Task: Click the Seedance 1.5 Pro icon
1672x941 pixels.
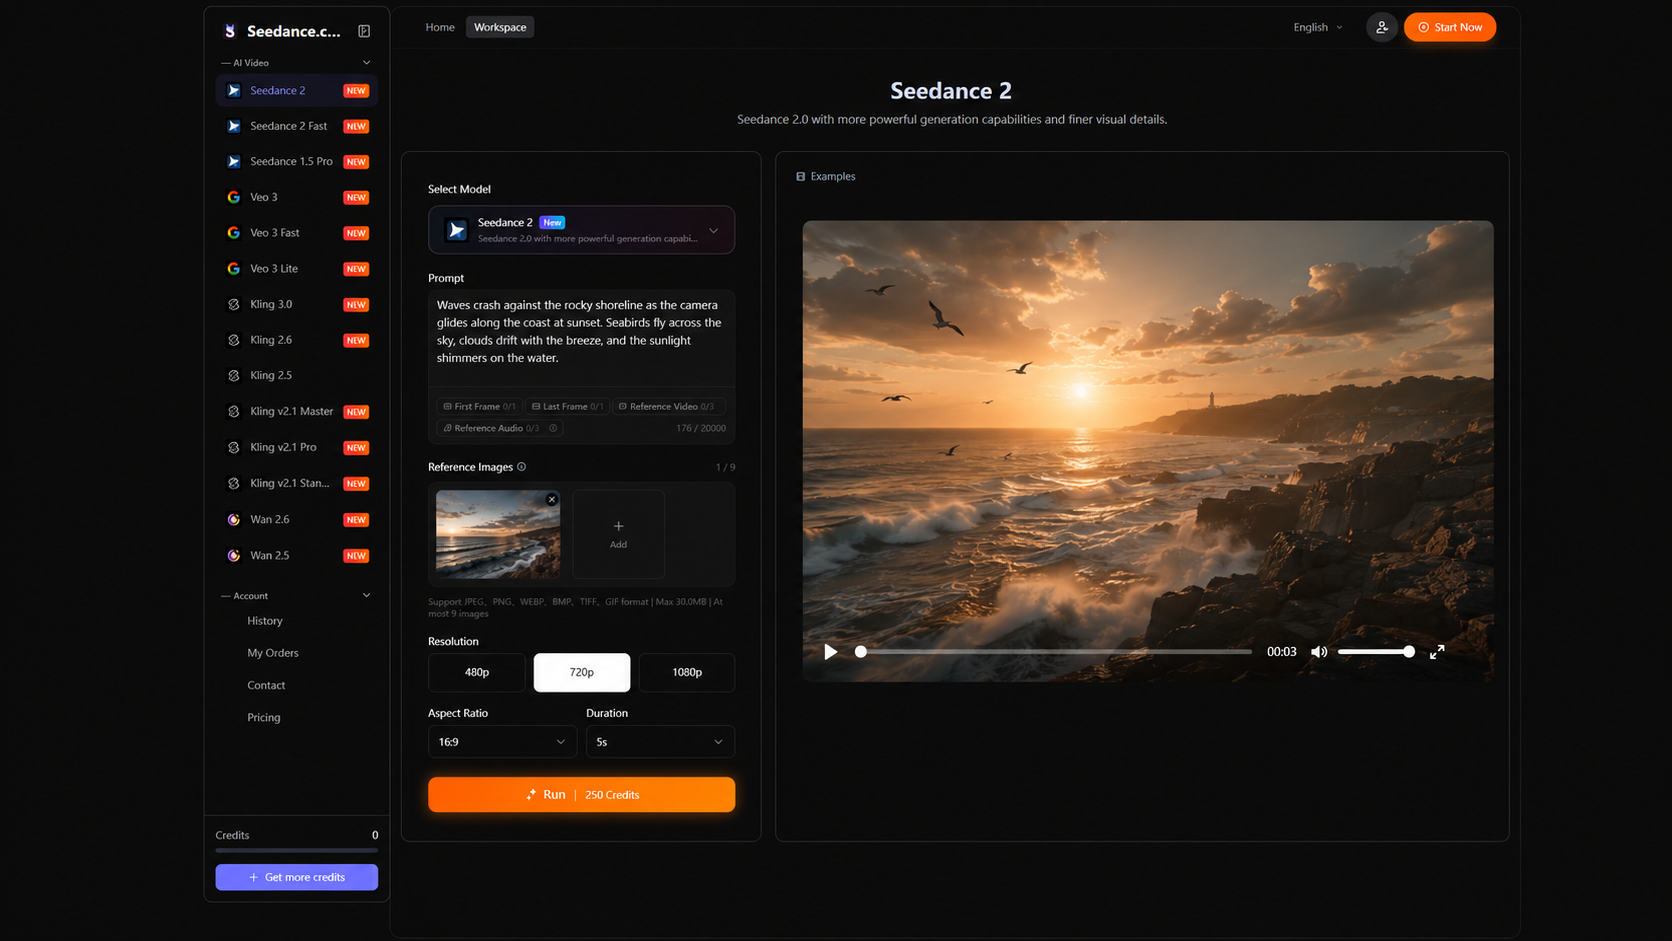Action: pyautogui.click(x=234, y=161)
